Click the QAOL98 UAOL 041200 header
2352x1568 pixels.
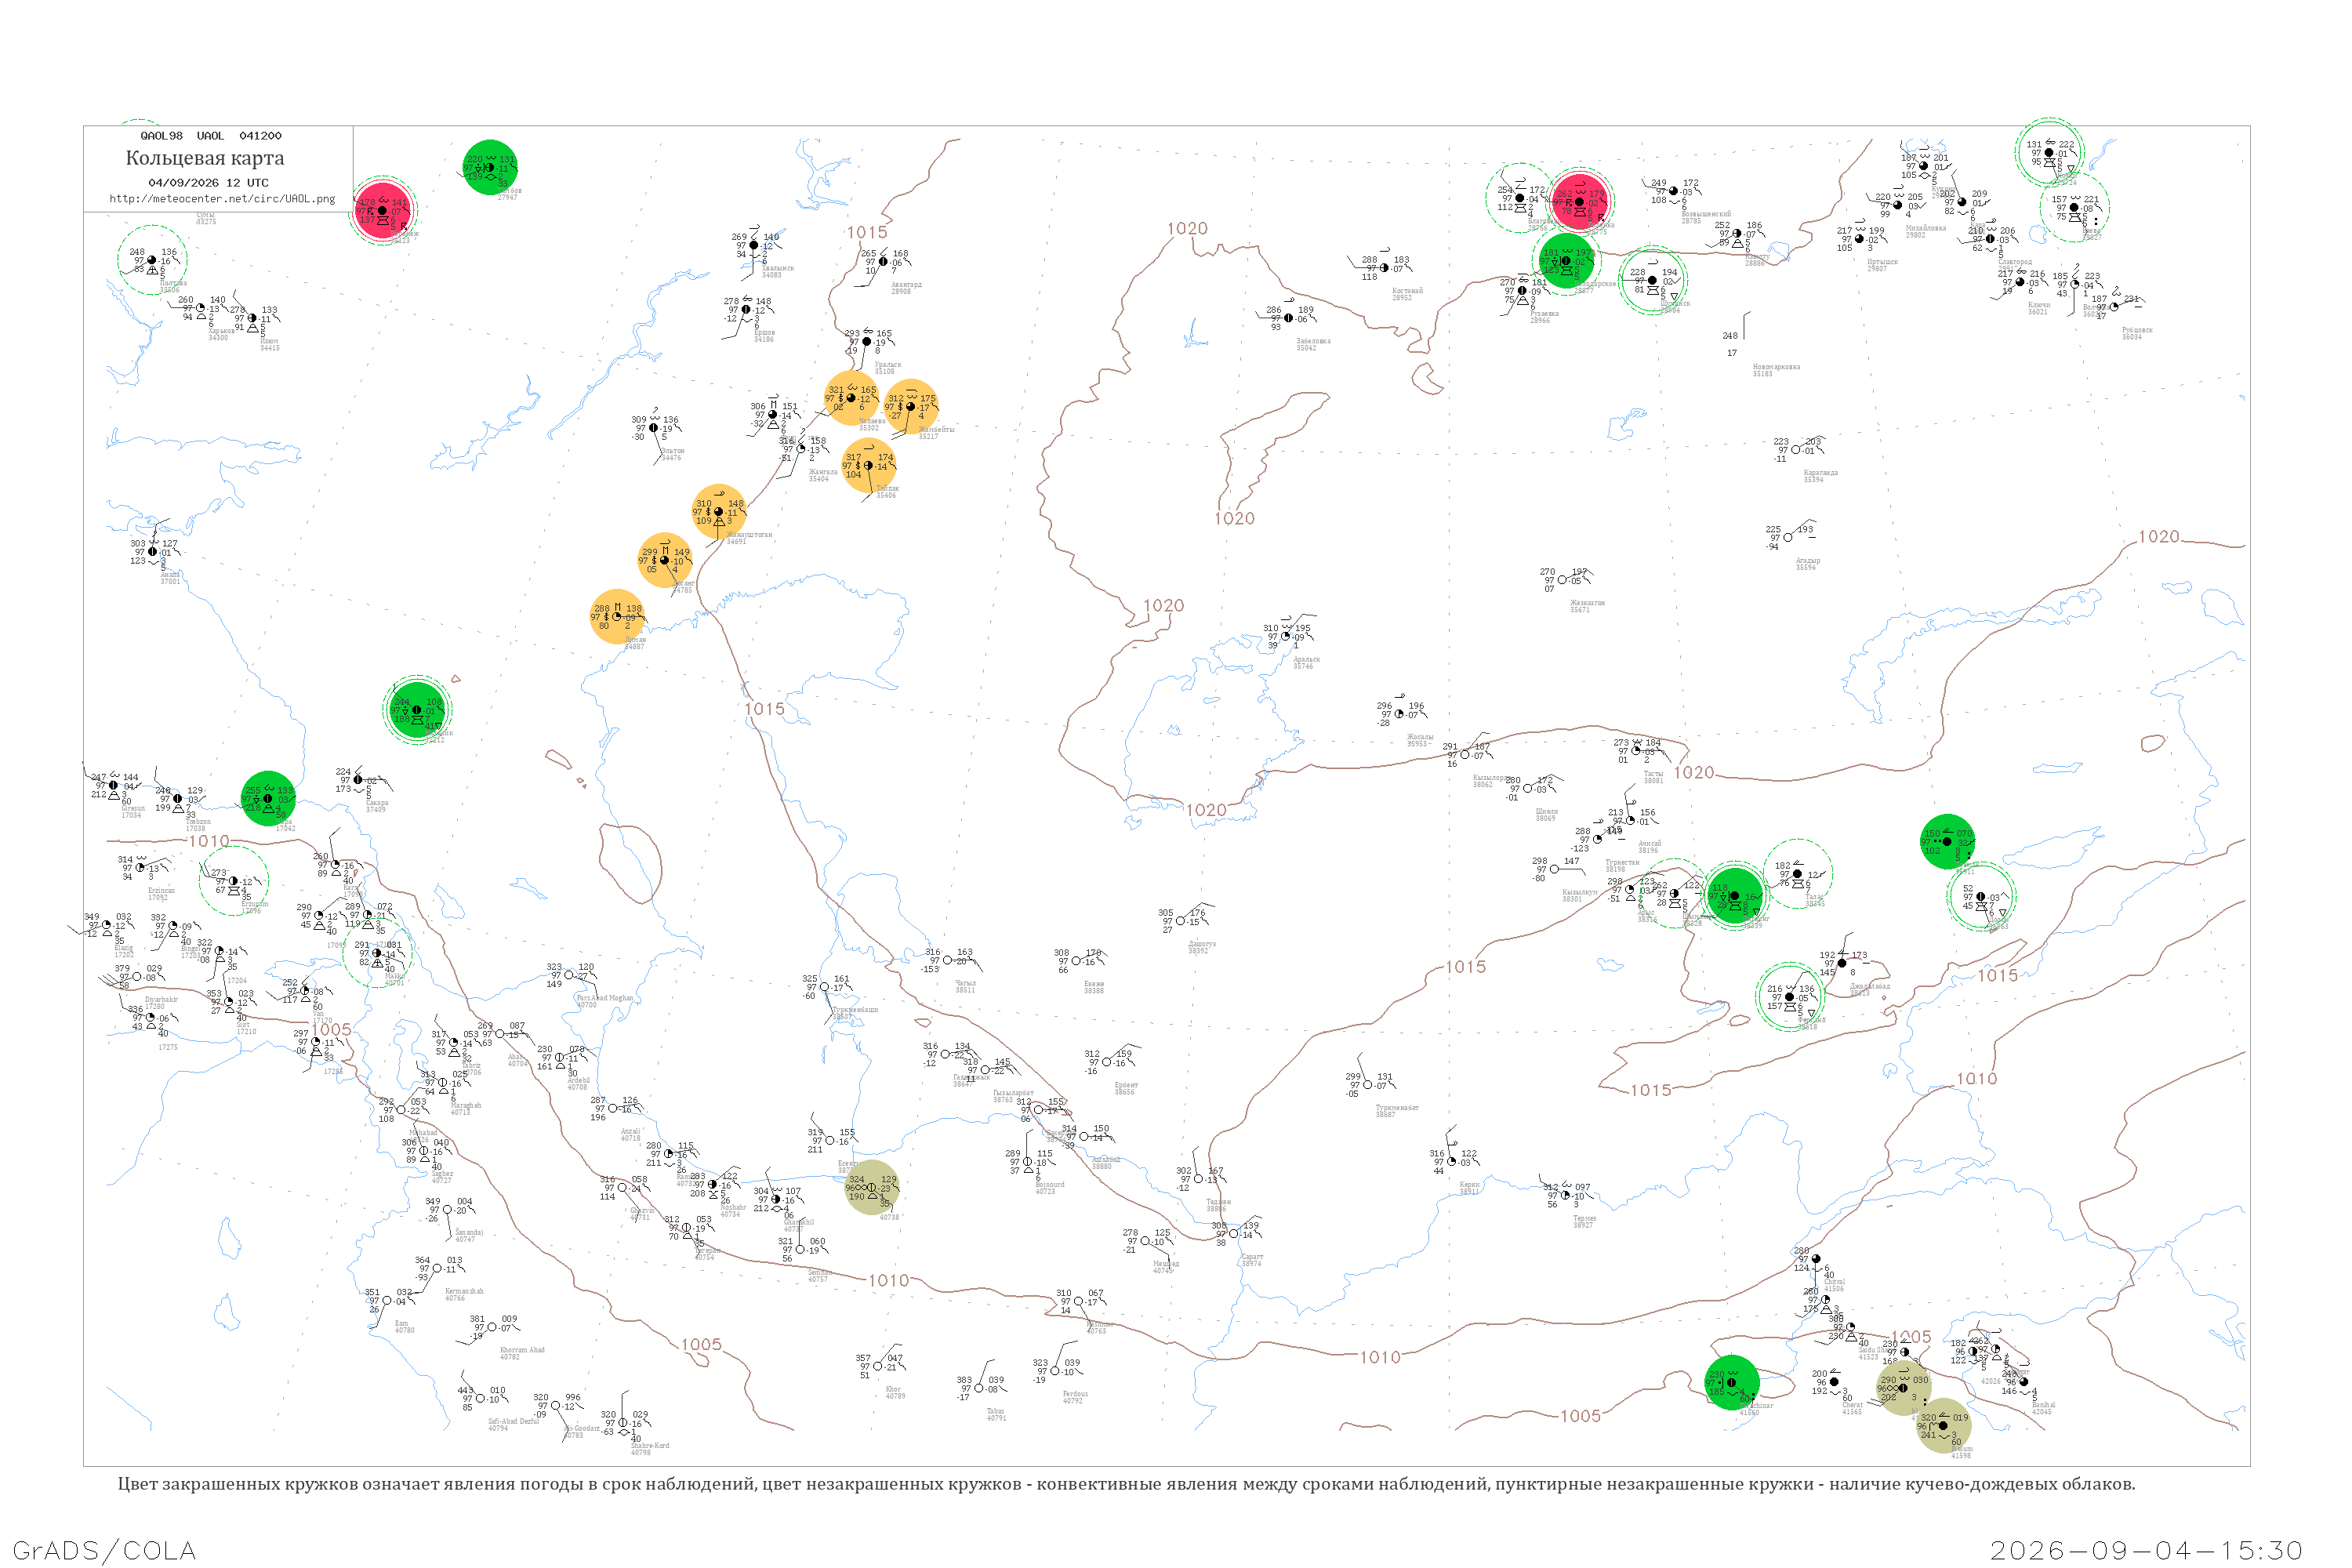(211, 136)
